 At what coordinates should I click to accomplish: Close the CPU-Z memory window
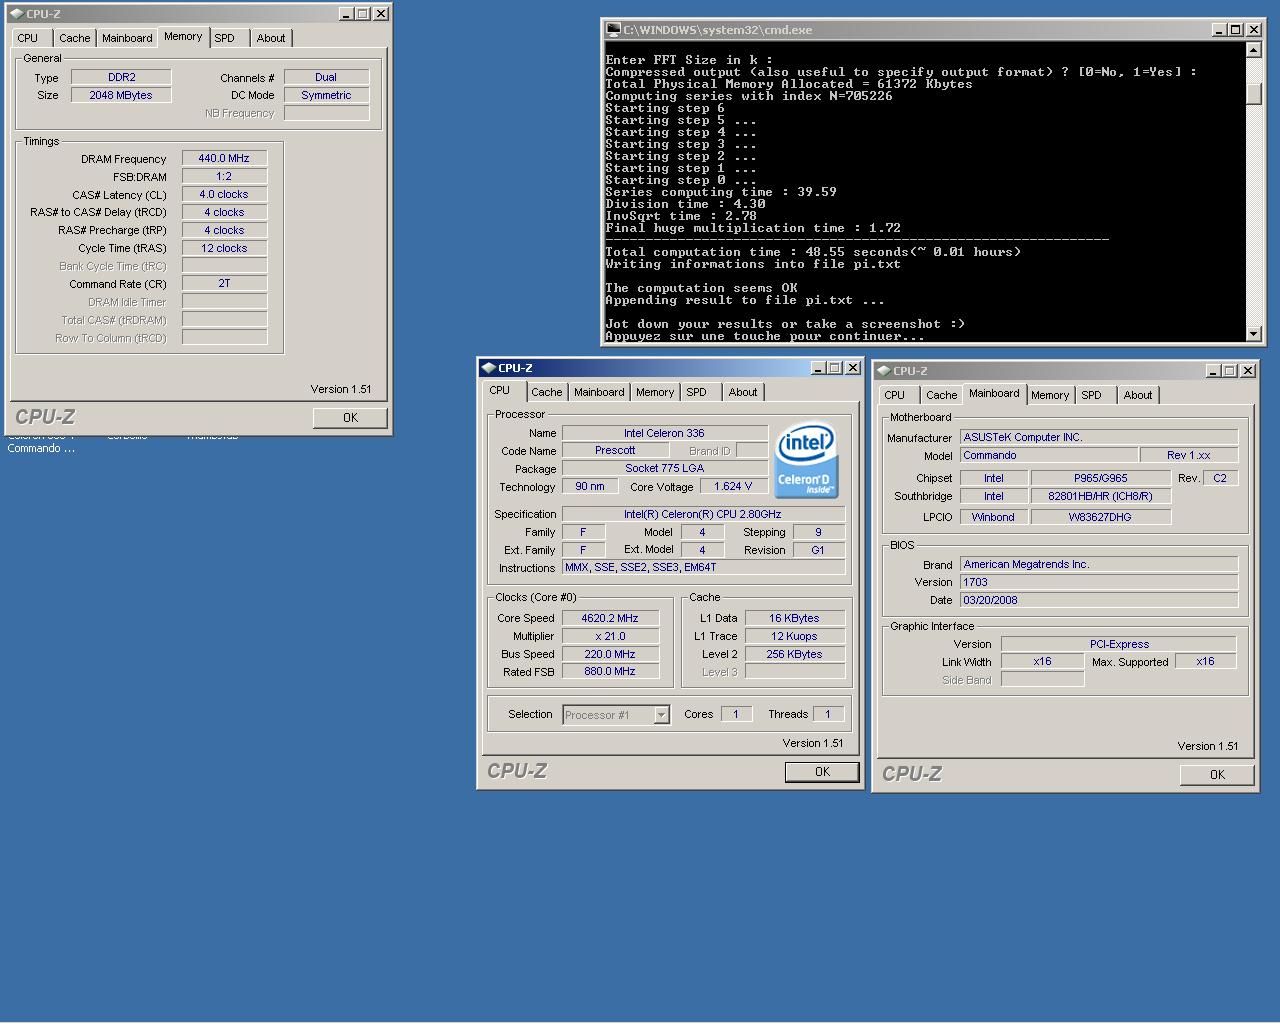pos(380,14)
